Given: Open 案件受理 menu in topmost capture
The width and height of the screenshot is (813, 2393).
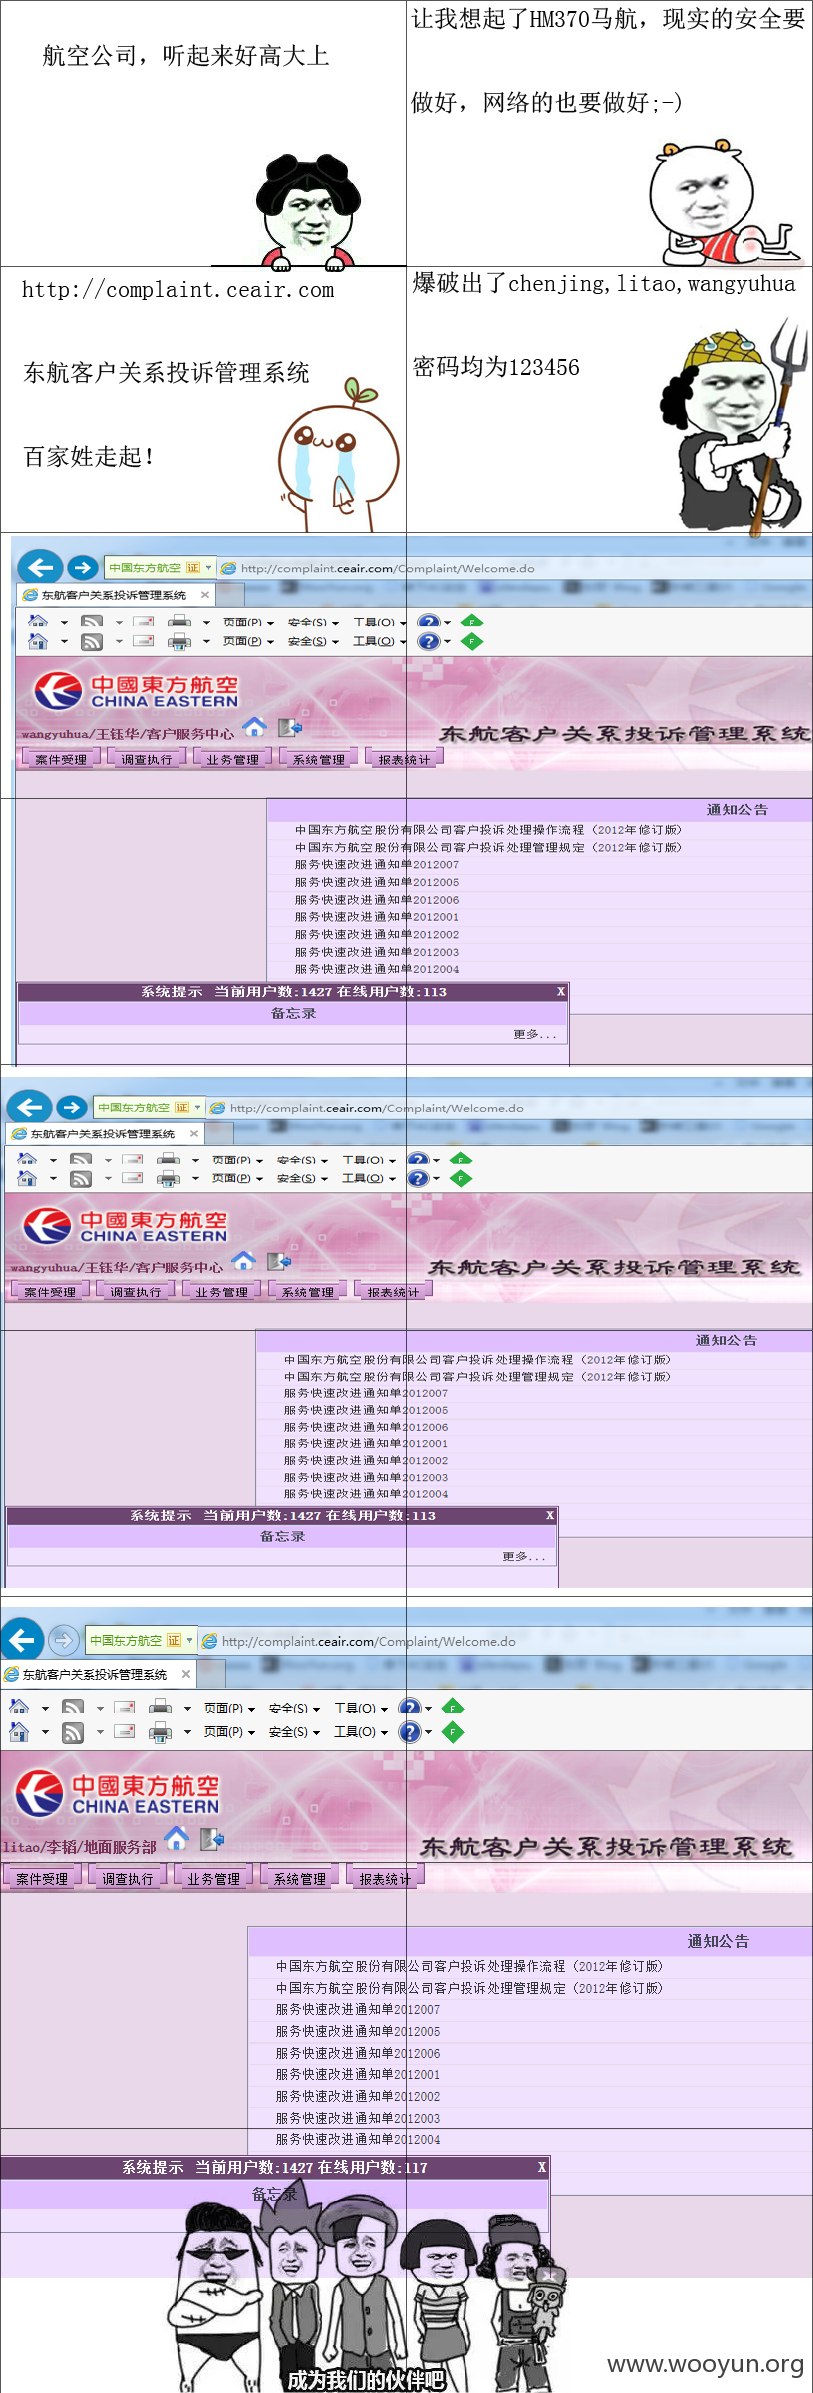Looking at the screenshot, I should point(61,759).
